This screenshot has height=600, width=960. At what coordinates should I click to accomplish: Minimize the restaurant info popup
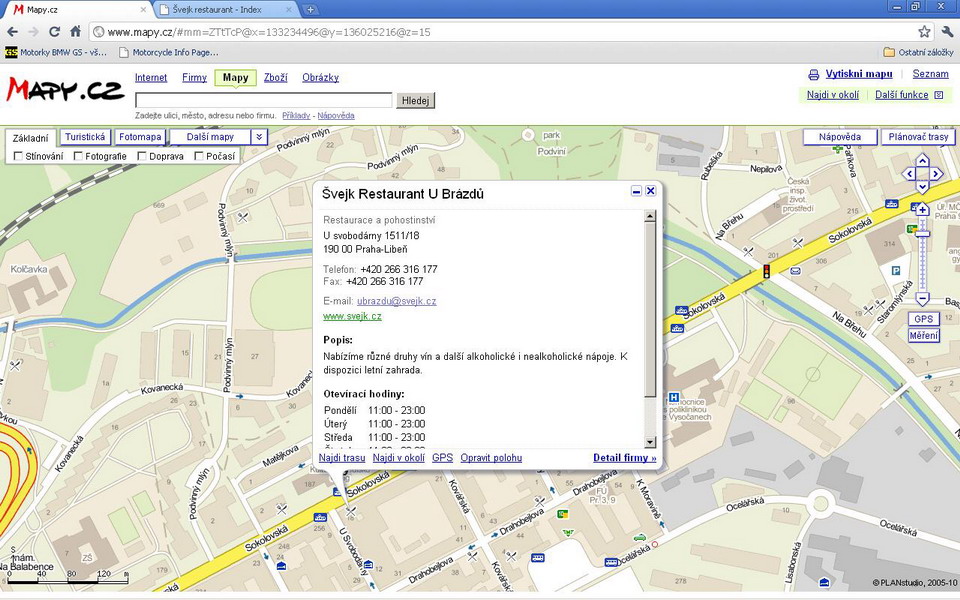(x=636, y=191)
